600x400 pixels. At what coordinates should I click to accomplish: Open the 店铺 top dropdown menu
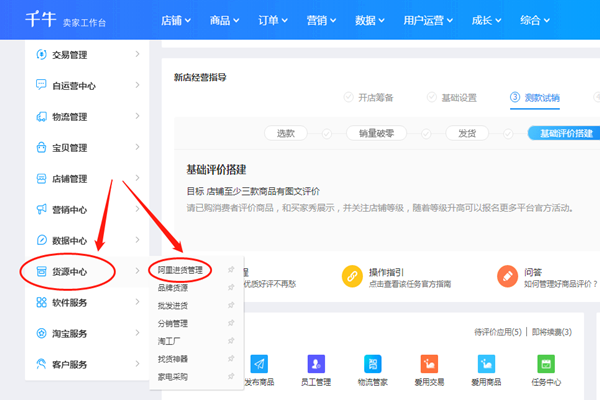176,20
